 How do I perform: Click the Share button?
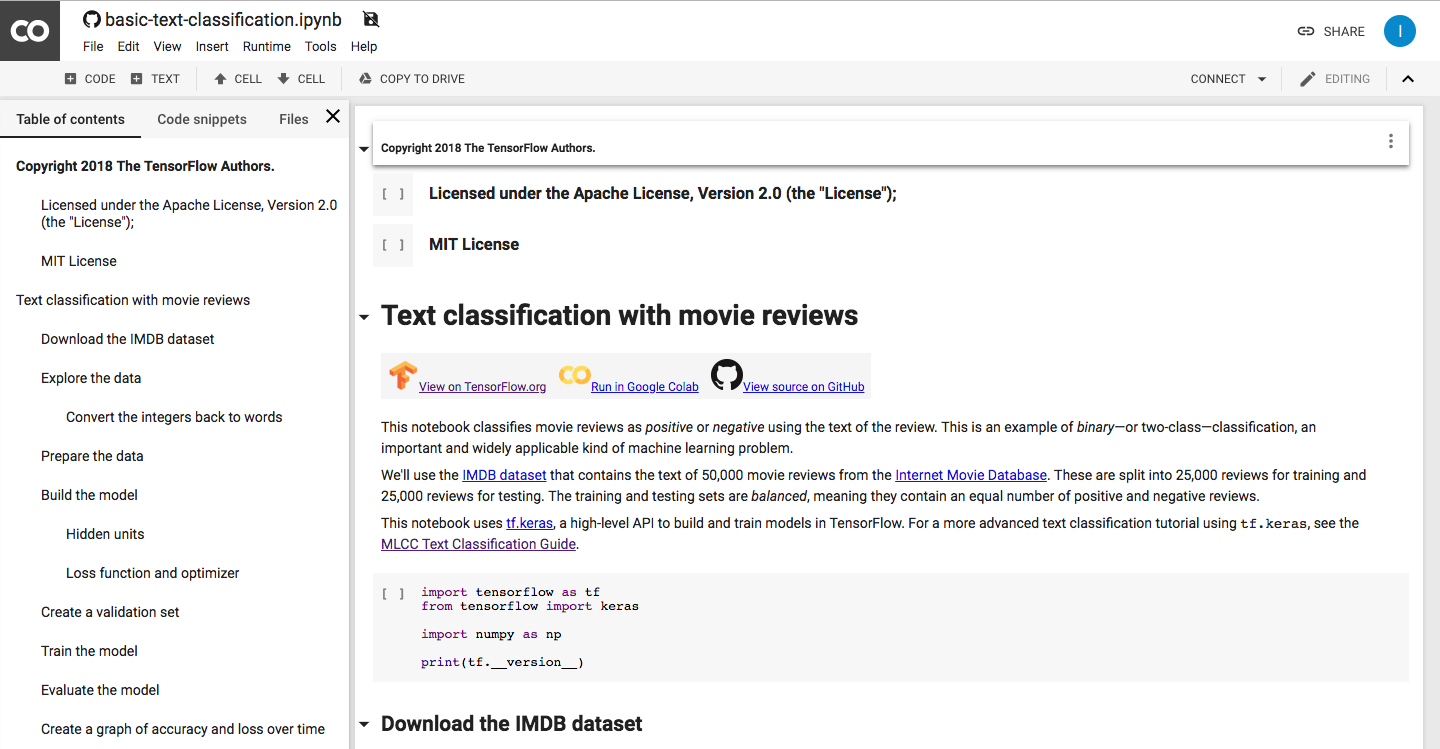tap(1331, 31)
